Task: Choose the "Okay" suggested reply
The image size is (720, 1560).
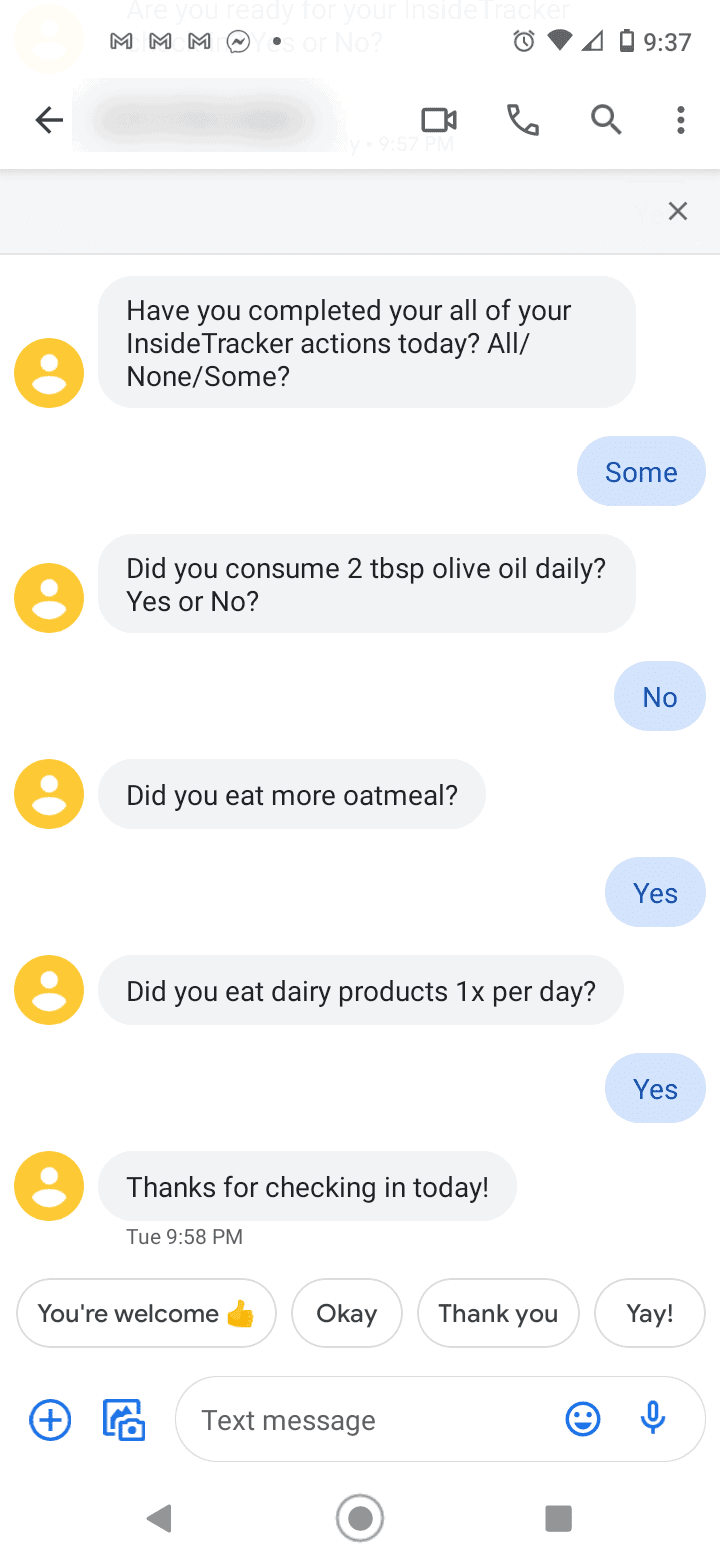Action: (347, 1313)
